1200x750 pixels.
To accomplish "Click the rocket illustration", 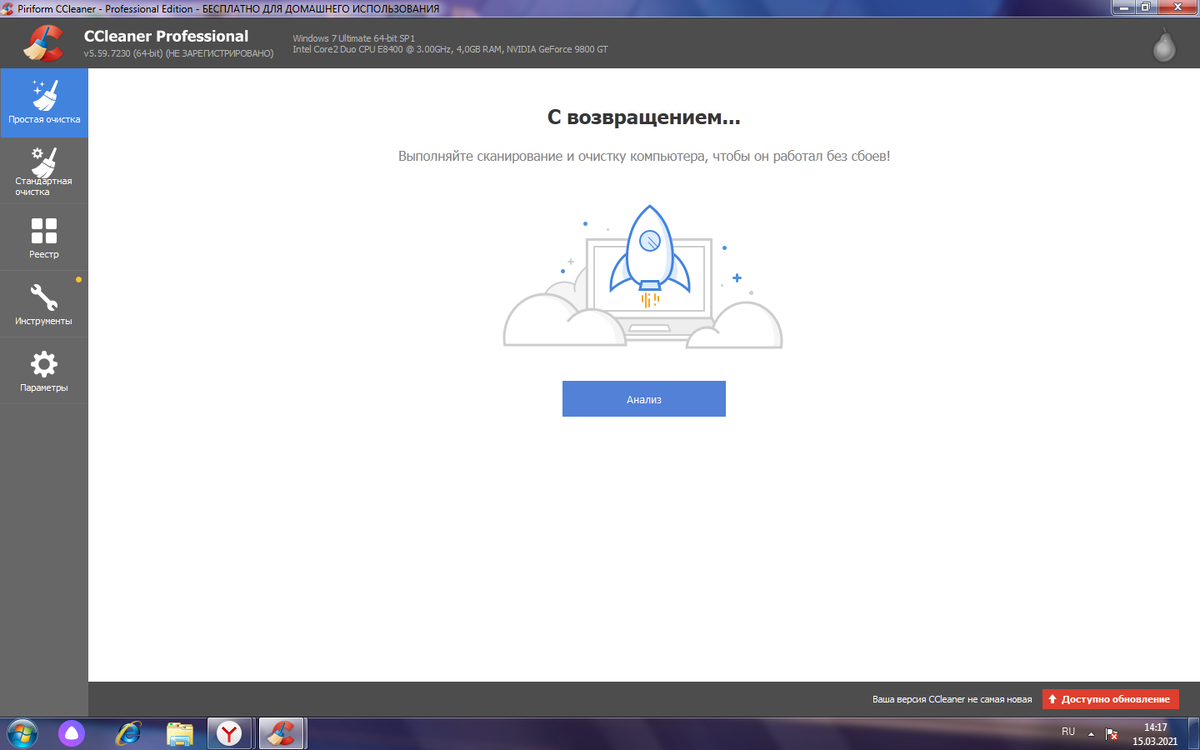I will click(x=650, y=255).
